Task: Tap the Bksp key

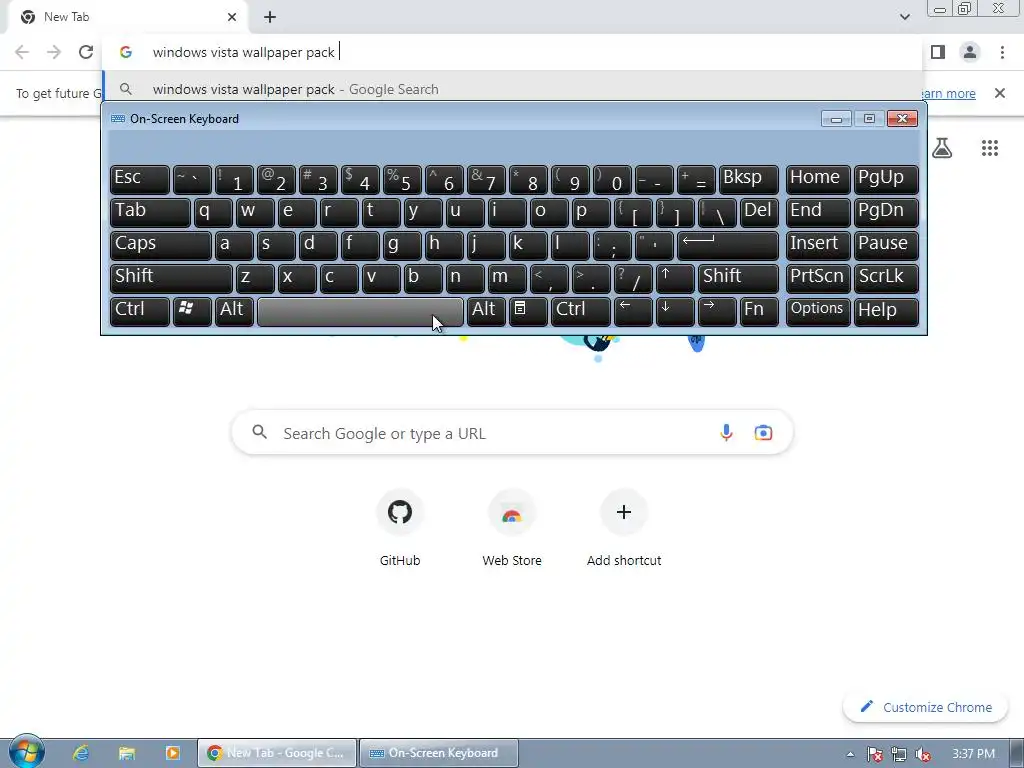Action: pyautogui.click(x=748, y=179)
